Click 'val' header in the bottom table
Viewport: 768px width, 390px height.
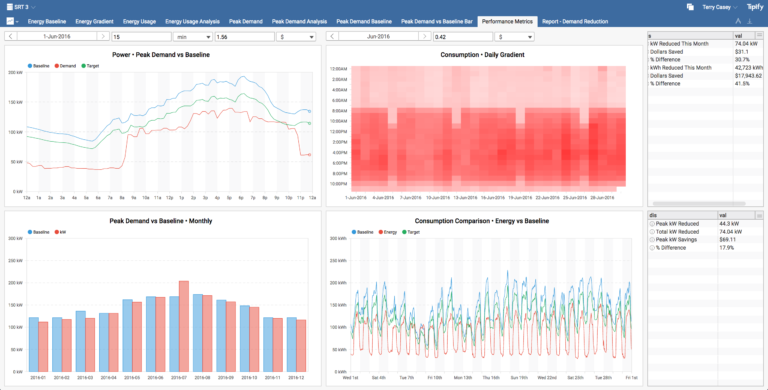737,216
